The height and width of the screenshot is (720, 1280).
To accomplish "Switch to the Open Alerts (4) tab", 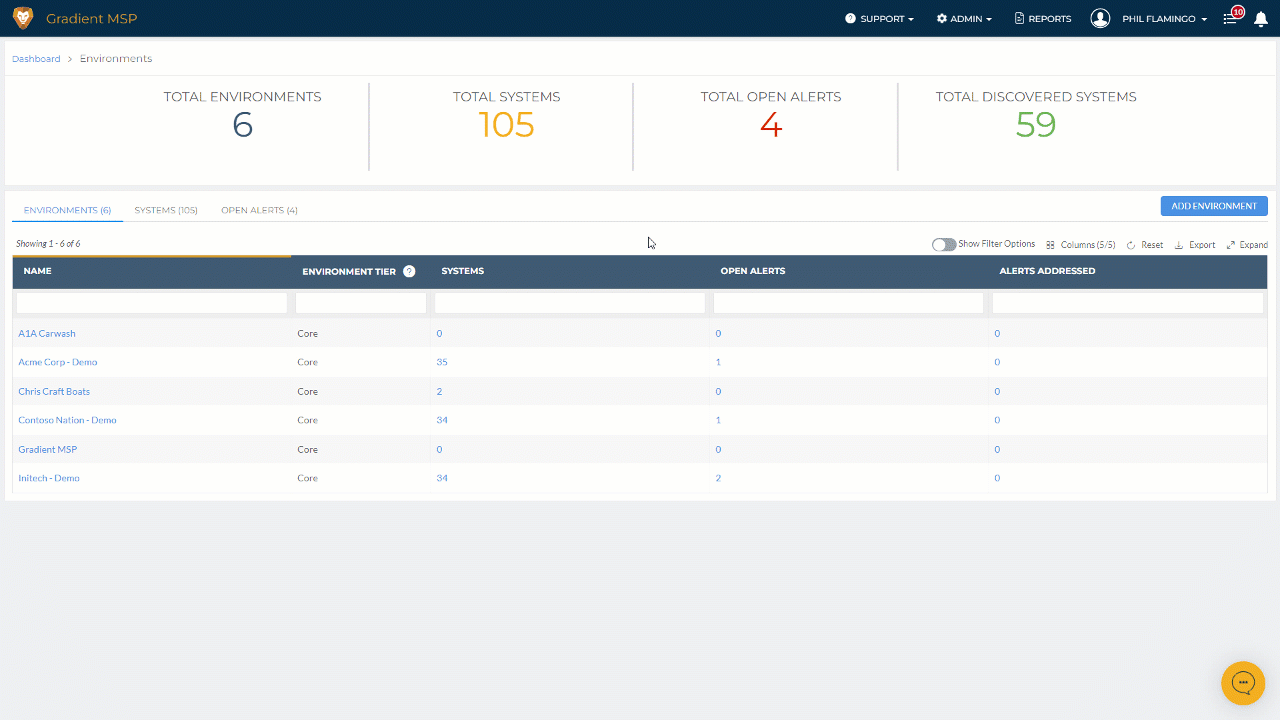I will pyautogui.click(x=259, y=210).
